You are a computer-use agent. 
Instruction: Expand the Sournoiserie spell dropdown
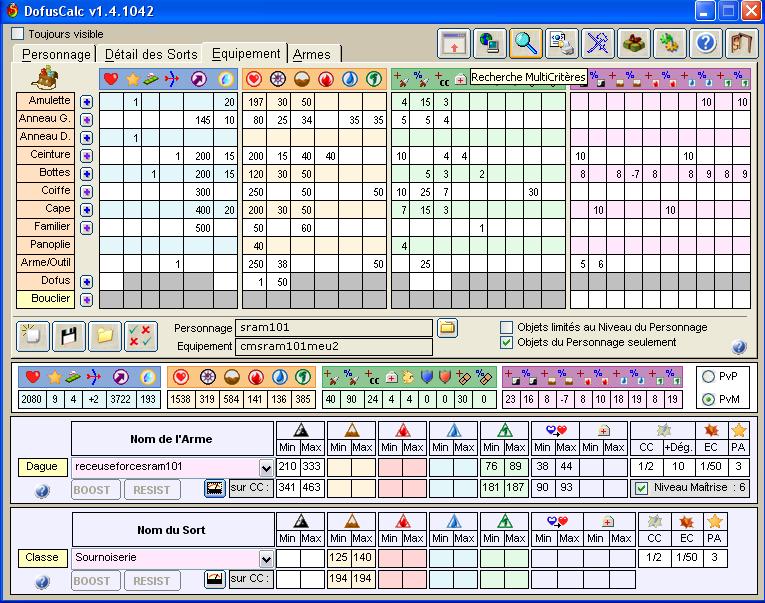(265, 558)
